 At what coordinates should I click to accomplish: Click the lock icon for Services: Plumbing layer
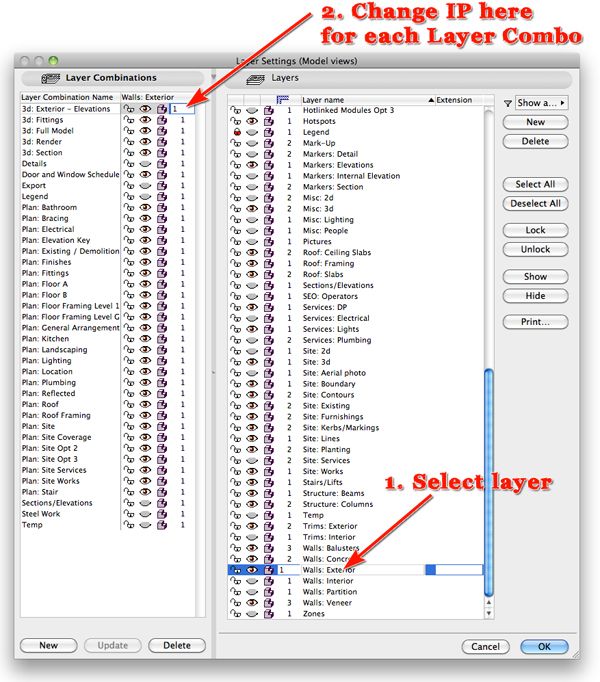235,340
